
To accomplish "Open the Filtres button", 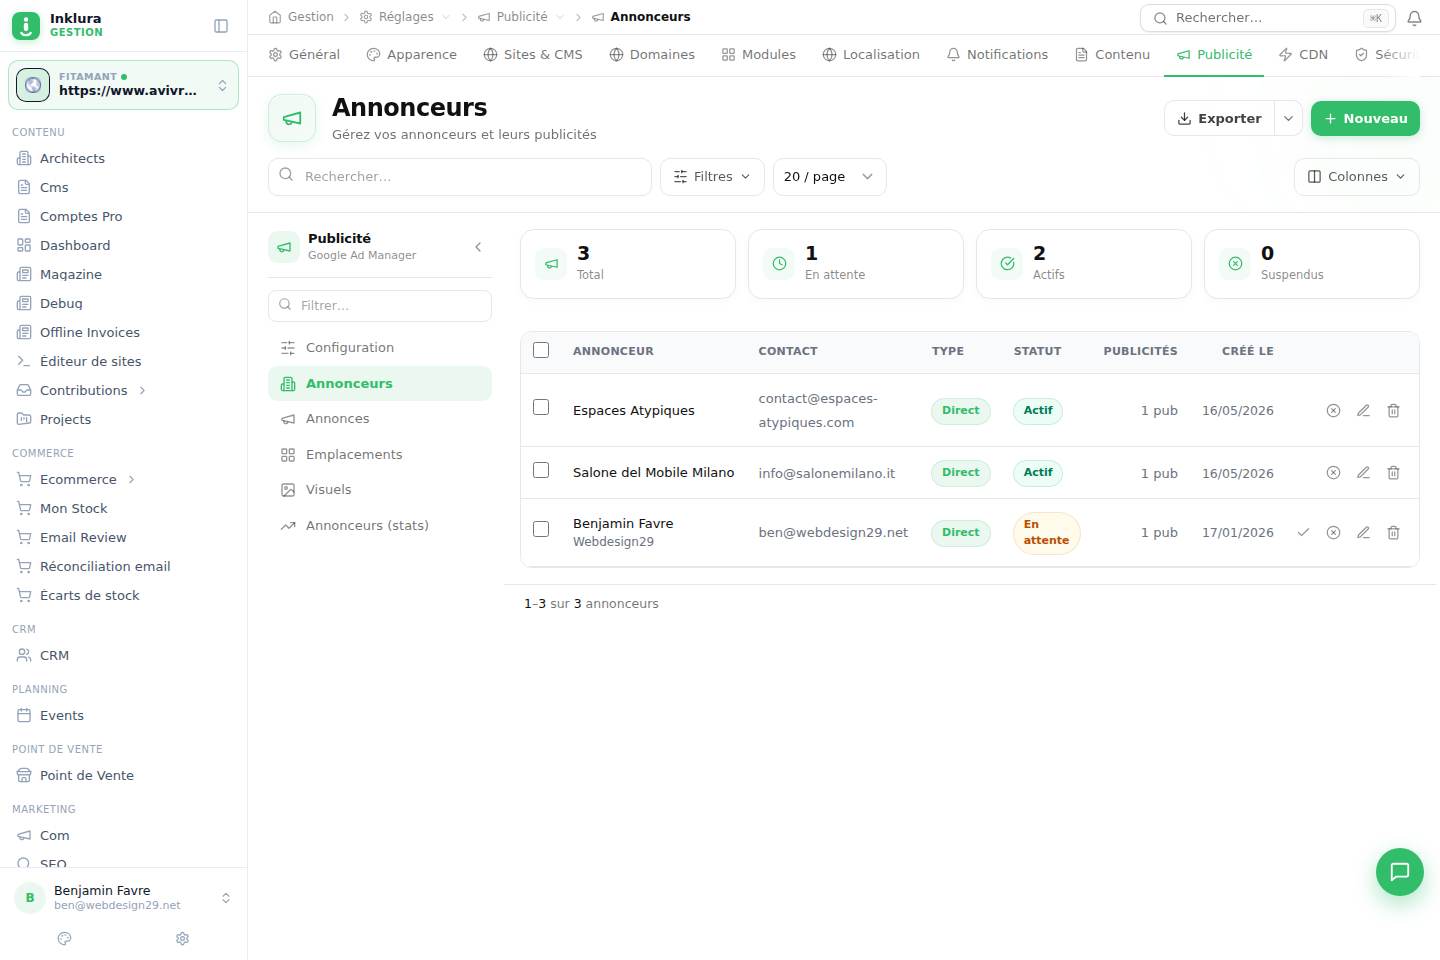I will pyautogui.click(x=712, y=177).
